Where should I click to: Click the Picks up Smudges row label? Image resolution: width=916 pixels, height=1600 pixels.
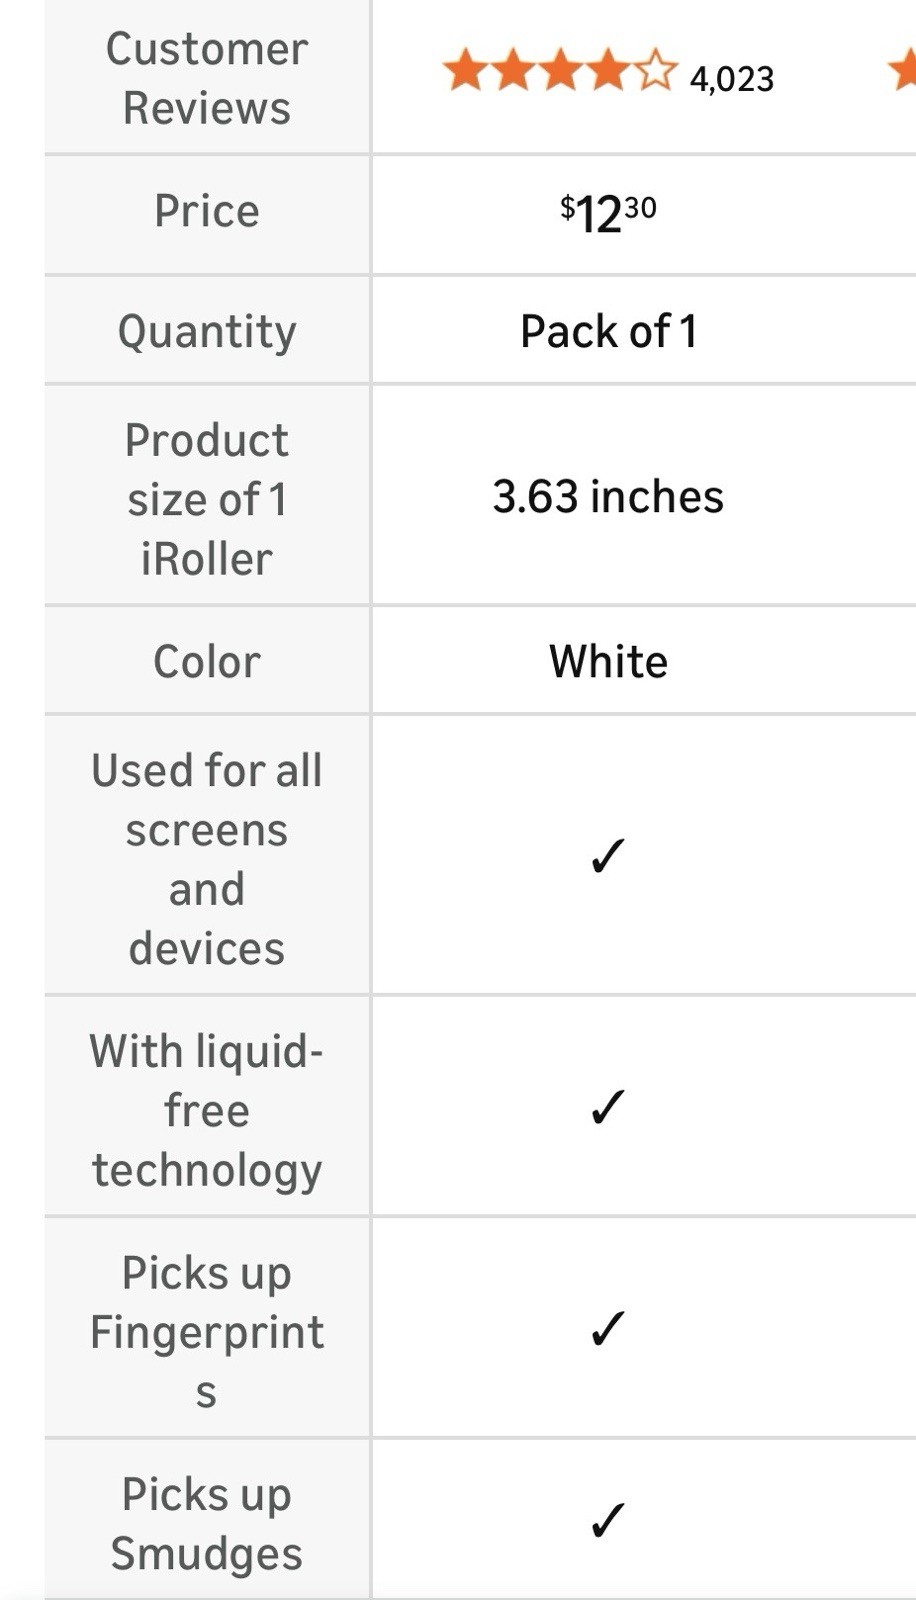coord(207,1524)
